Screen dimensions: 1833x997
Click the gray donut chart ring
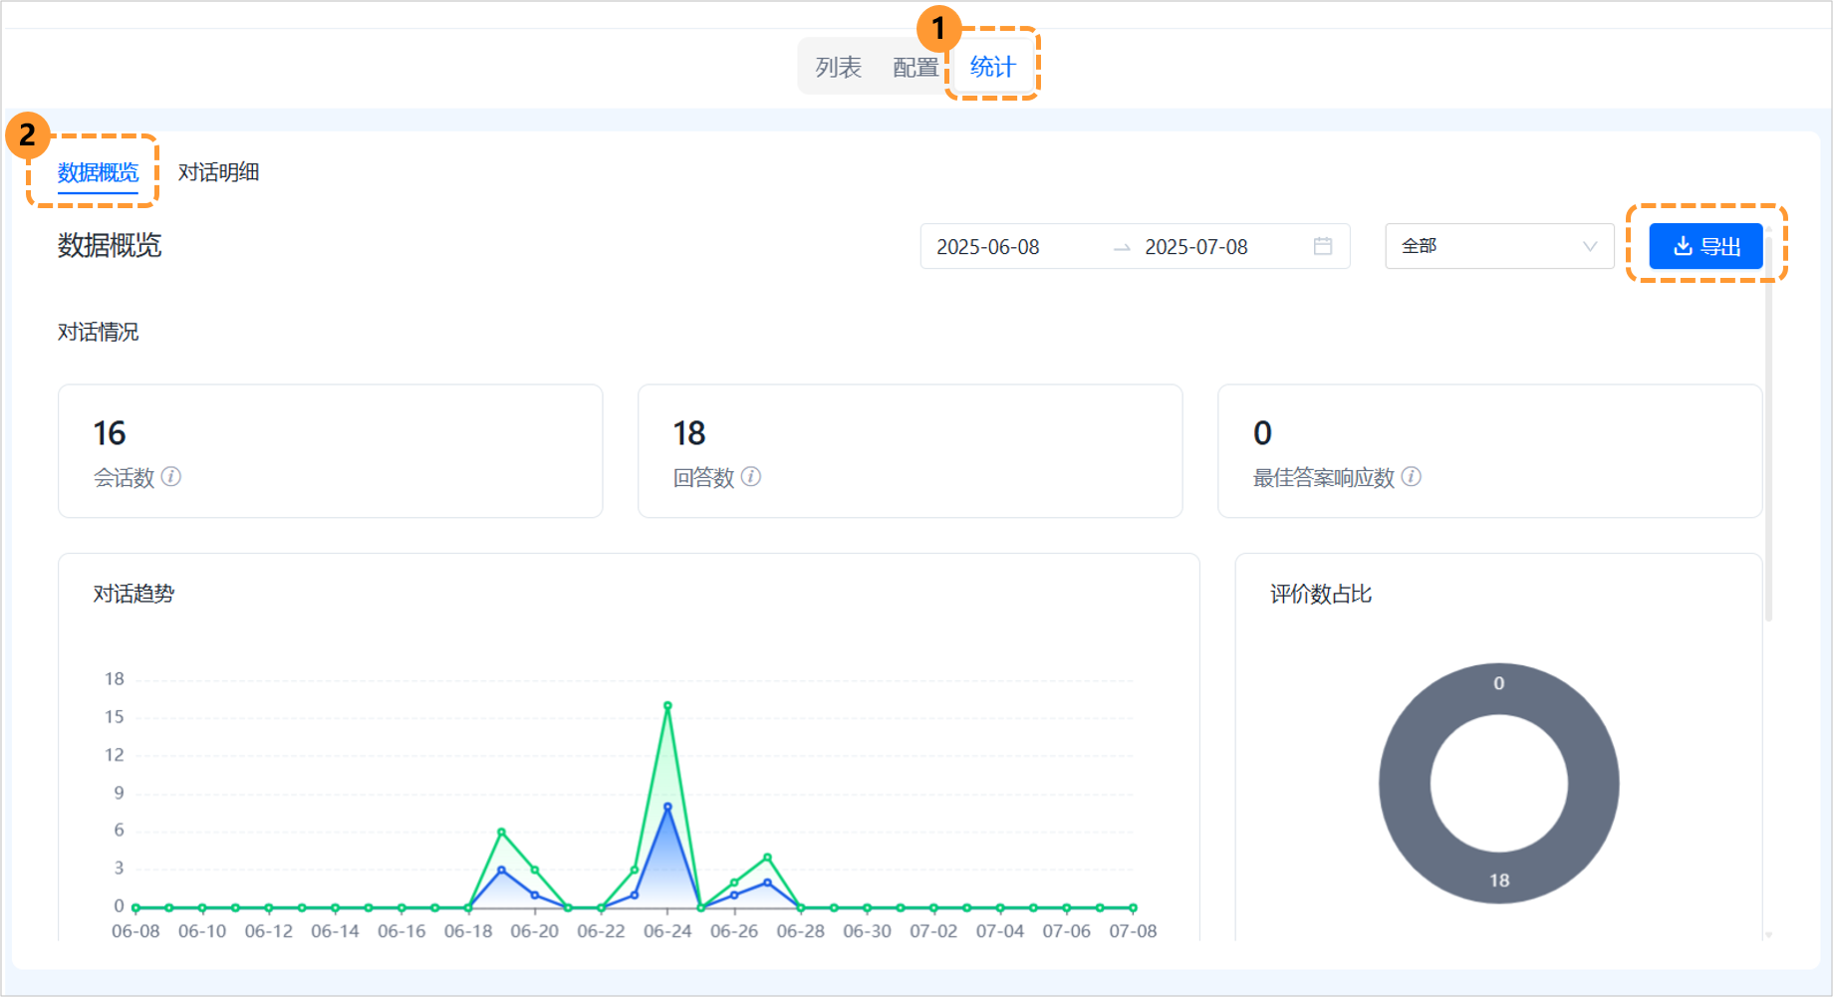point(1403,783)
